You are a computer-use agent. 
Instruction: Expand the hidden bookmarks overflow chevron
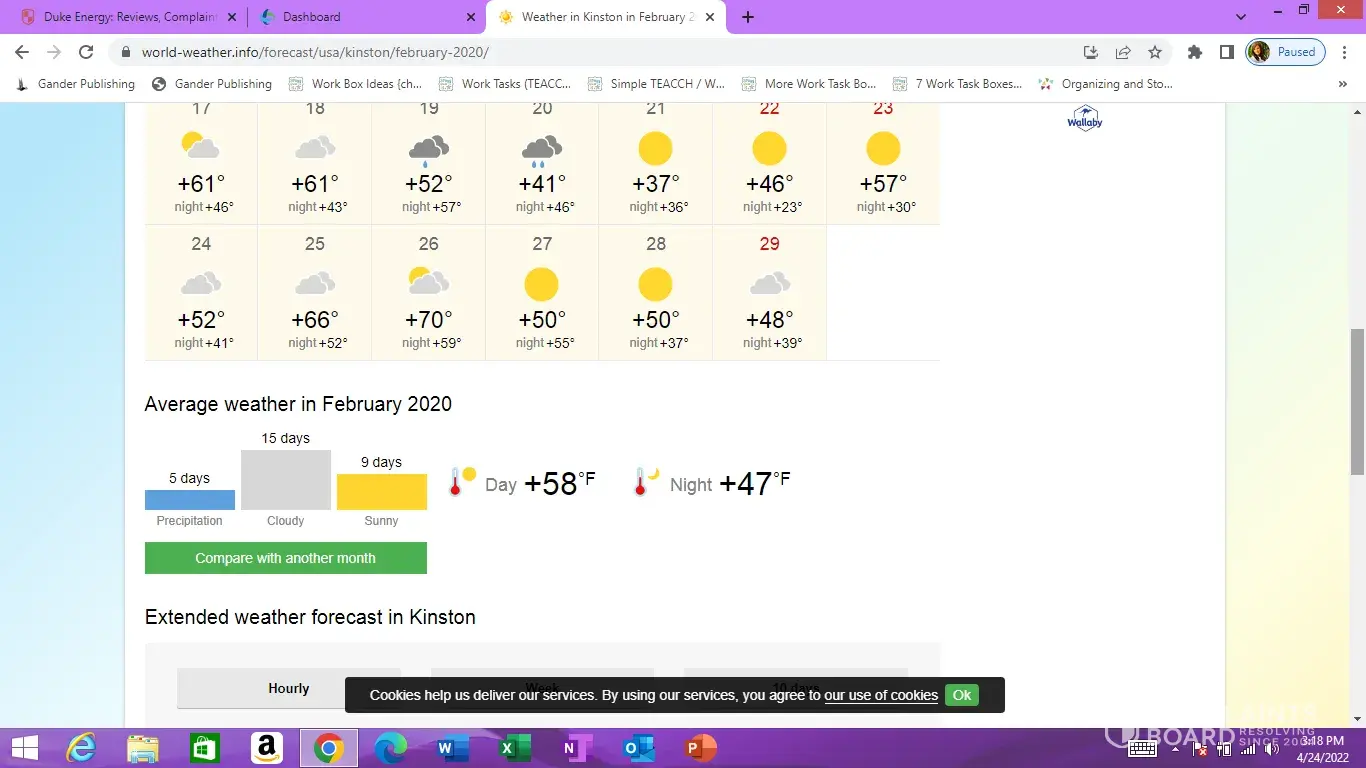pos(1342,84)
